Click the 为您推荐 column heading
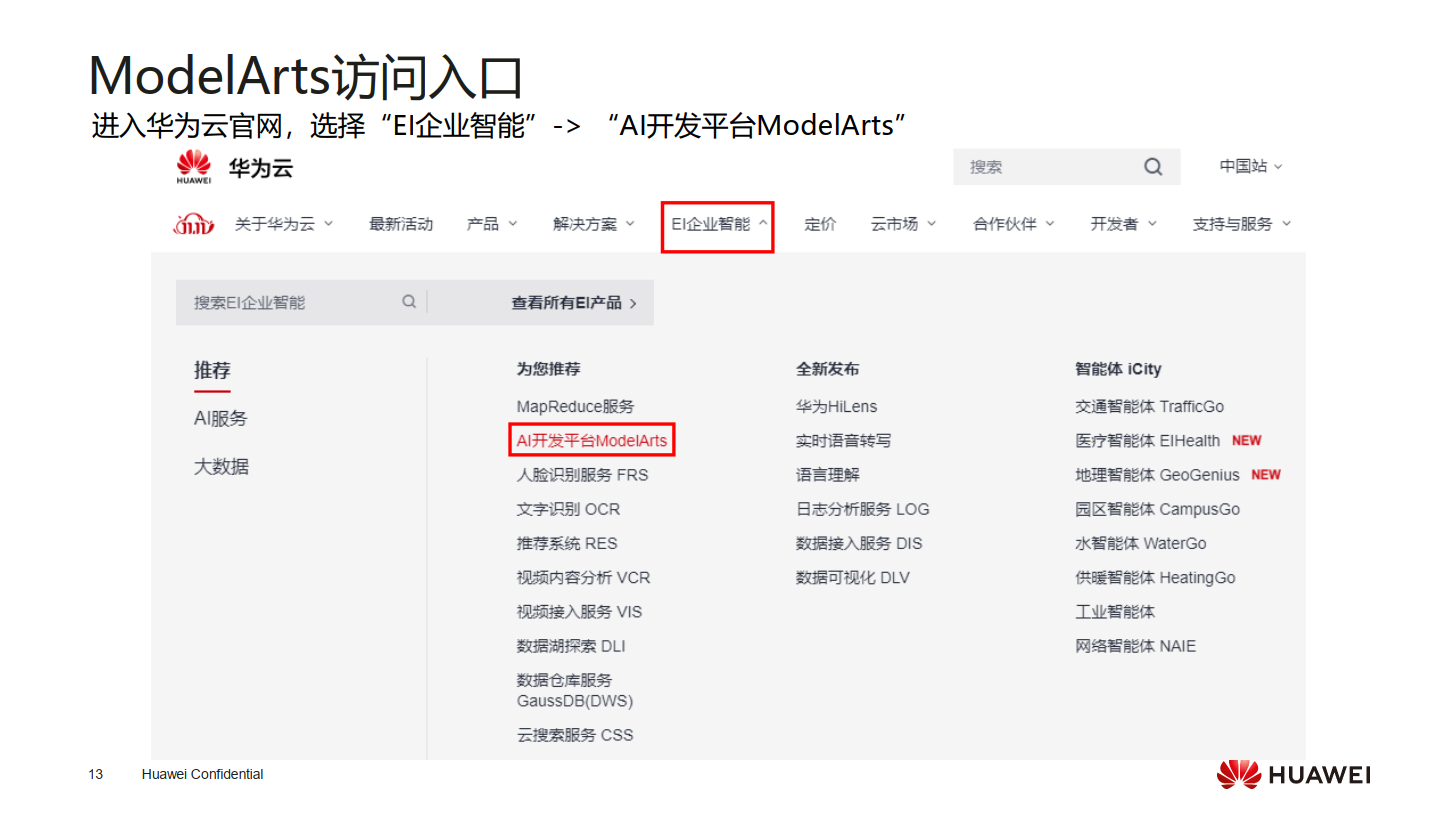This screenshot has height=817, width=1455. (x=548, y=369)
